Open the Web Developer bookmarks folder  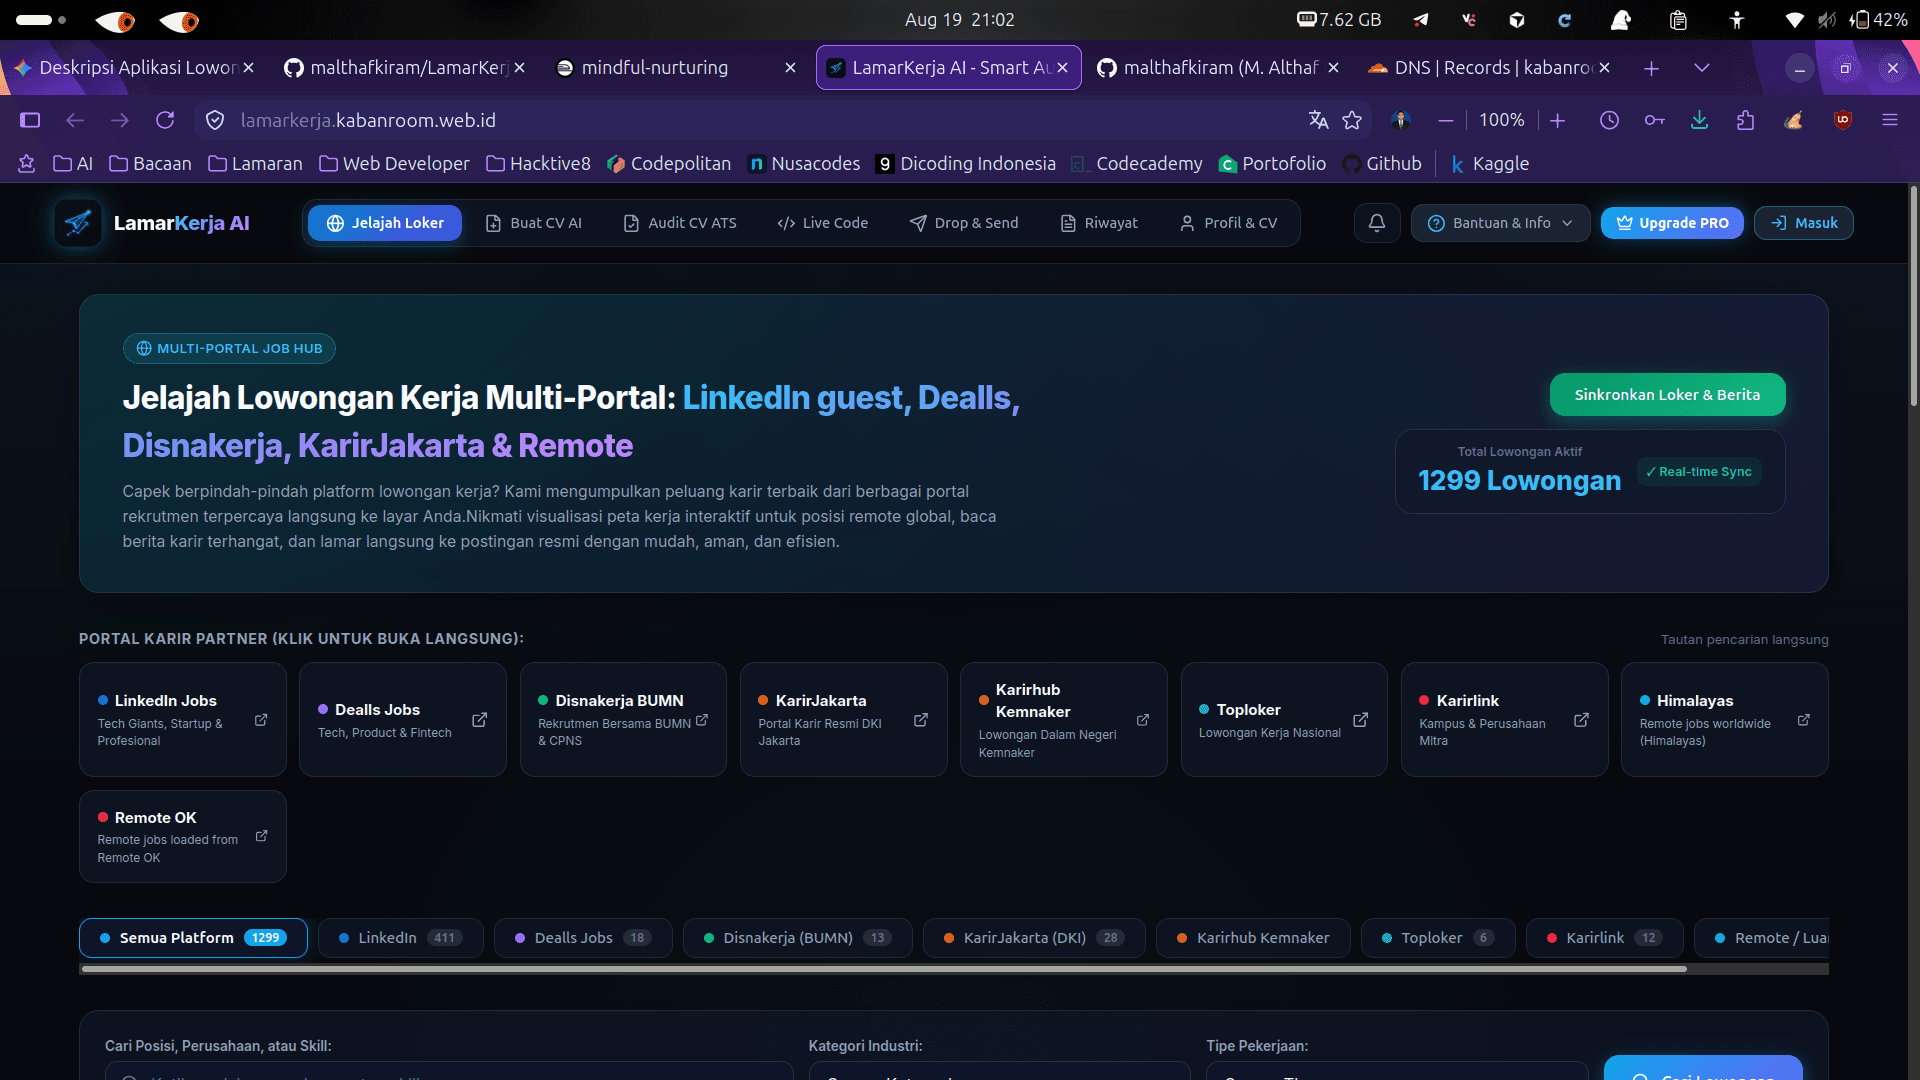pyautogui.click(x=394, y=164)
